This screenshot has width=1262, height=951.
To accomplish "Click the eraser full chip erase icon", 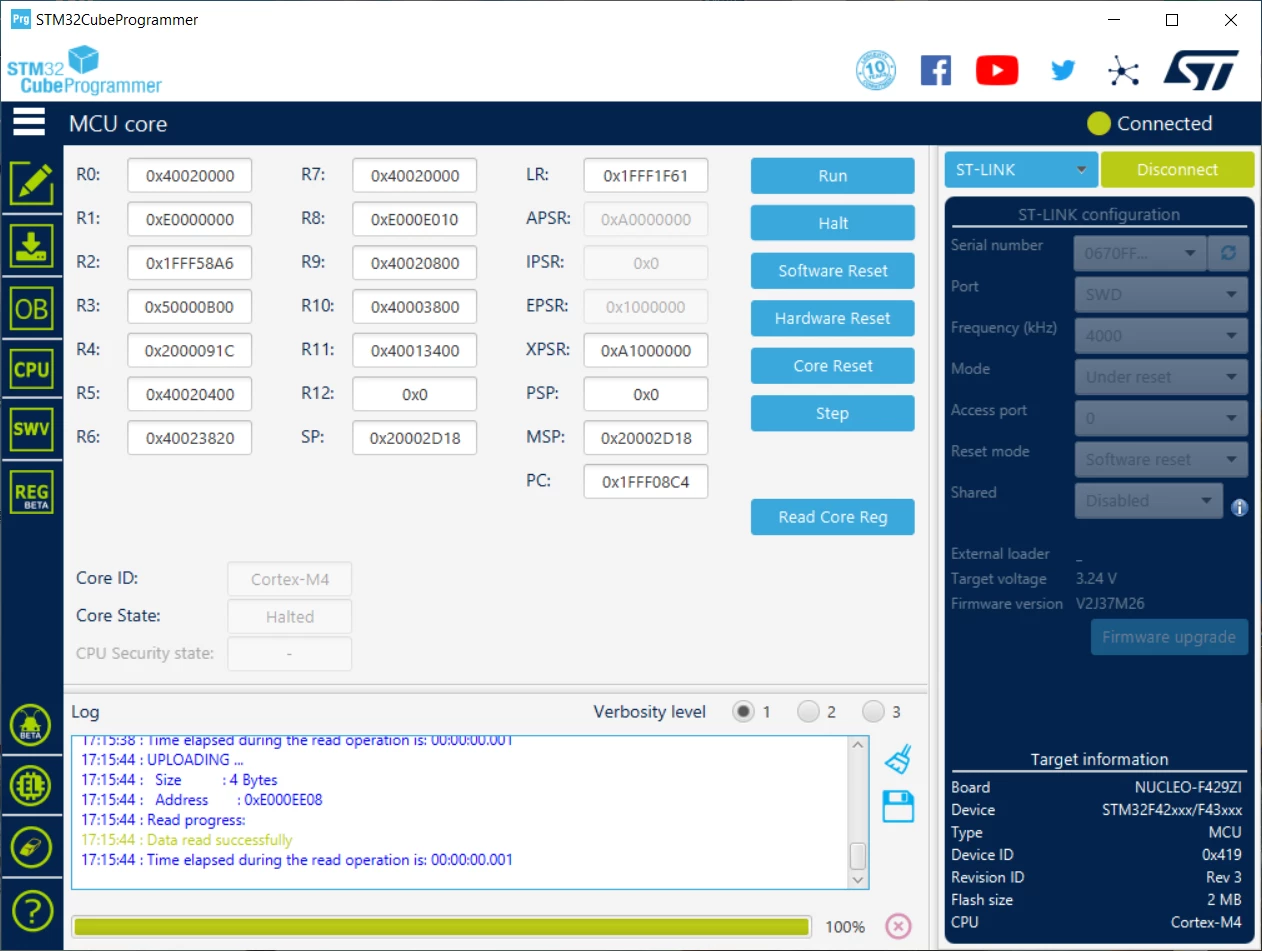I will click(x=31, y=848).
